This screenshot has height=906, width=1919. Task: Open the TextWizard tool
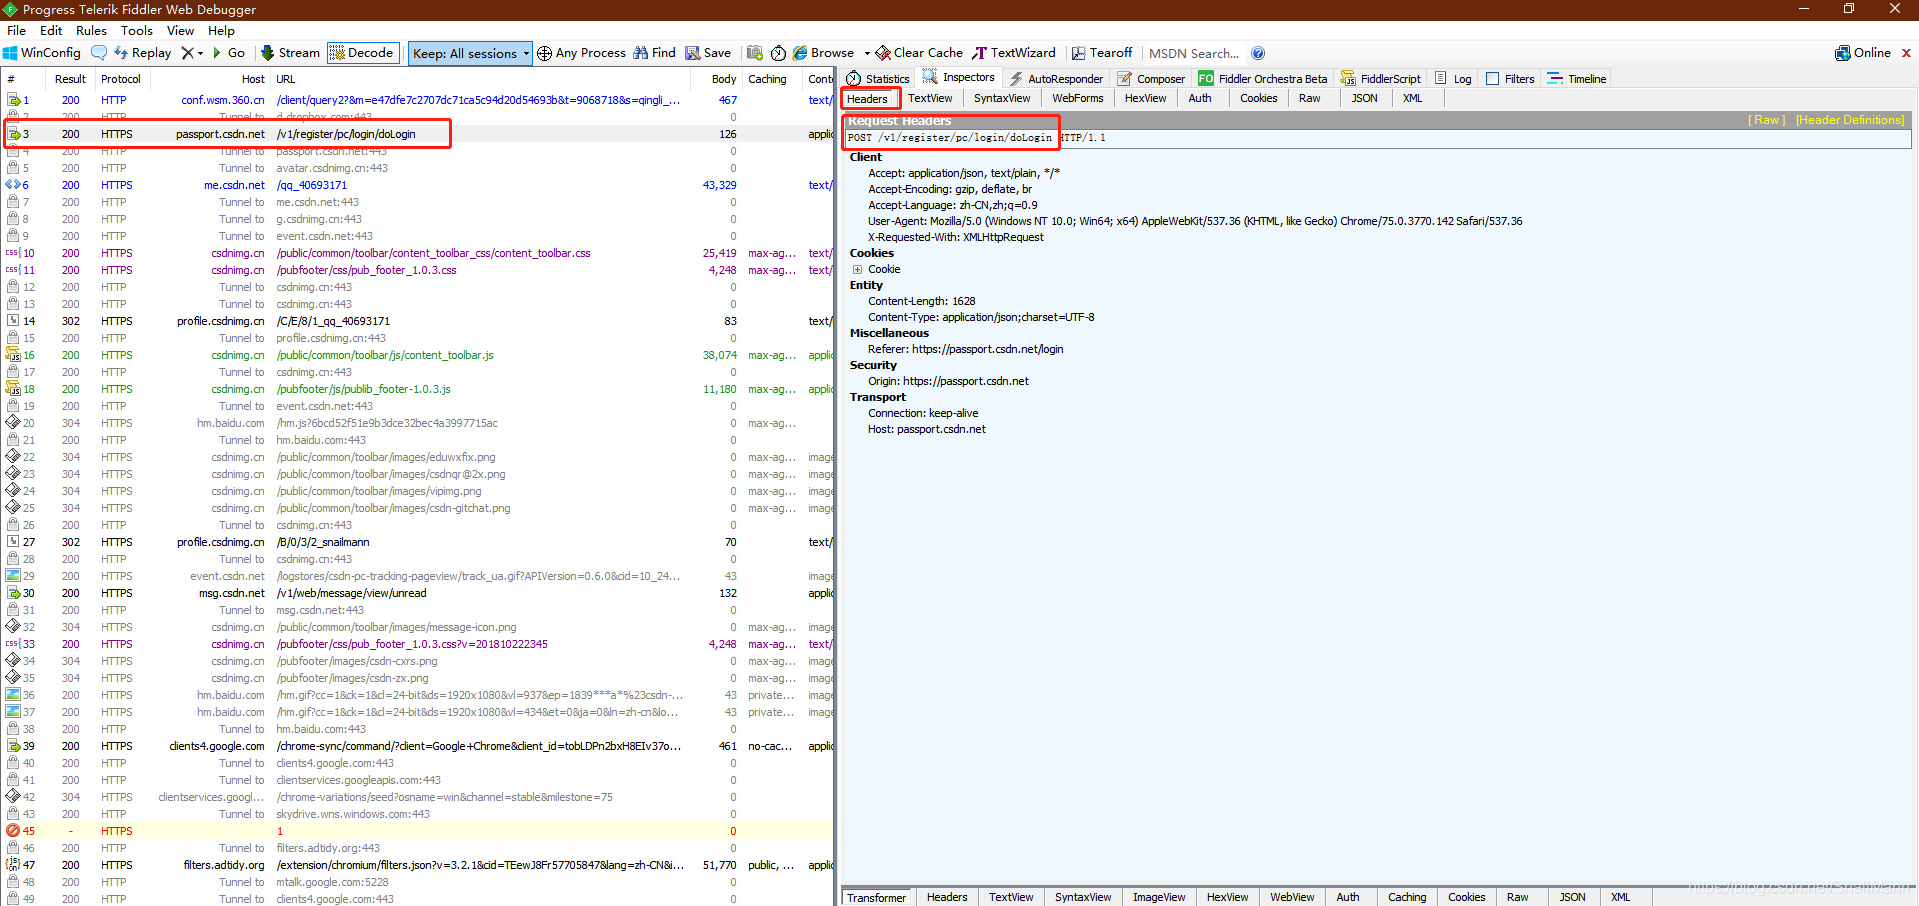(x=1014, y=53)
